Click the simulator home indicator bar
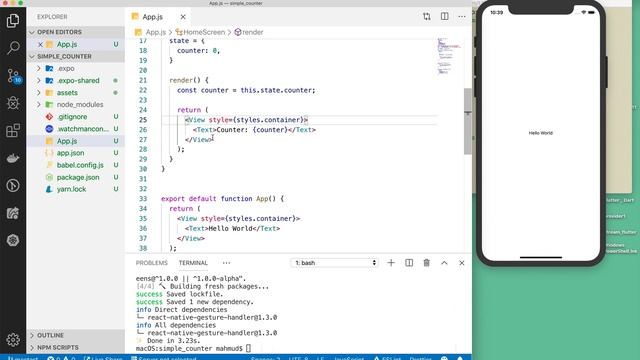640x360 pixels. pyautogui.click(x=540, y=258)
